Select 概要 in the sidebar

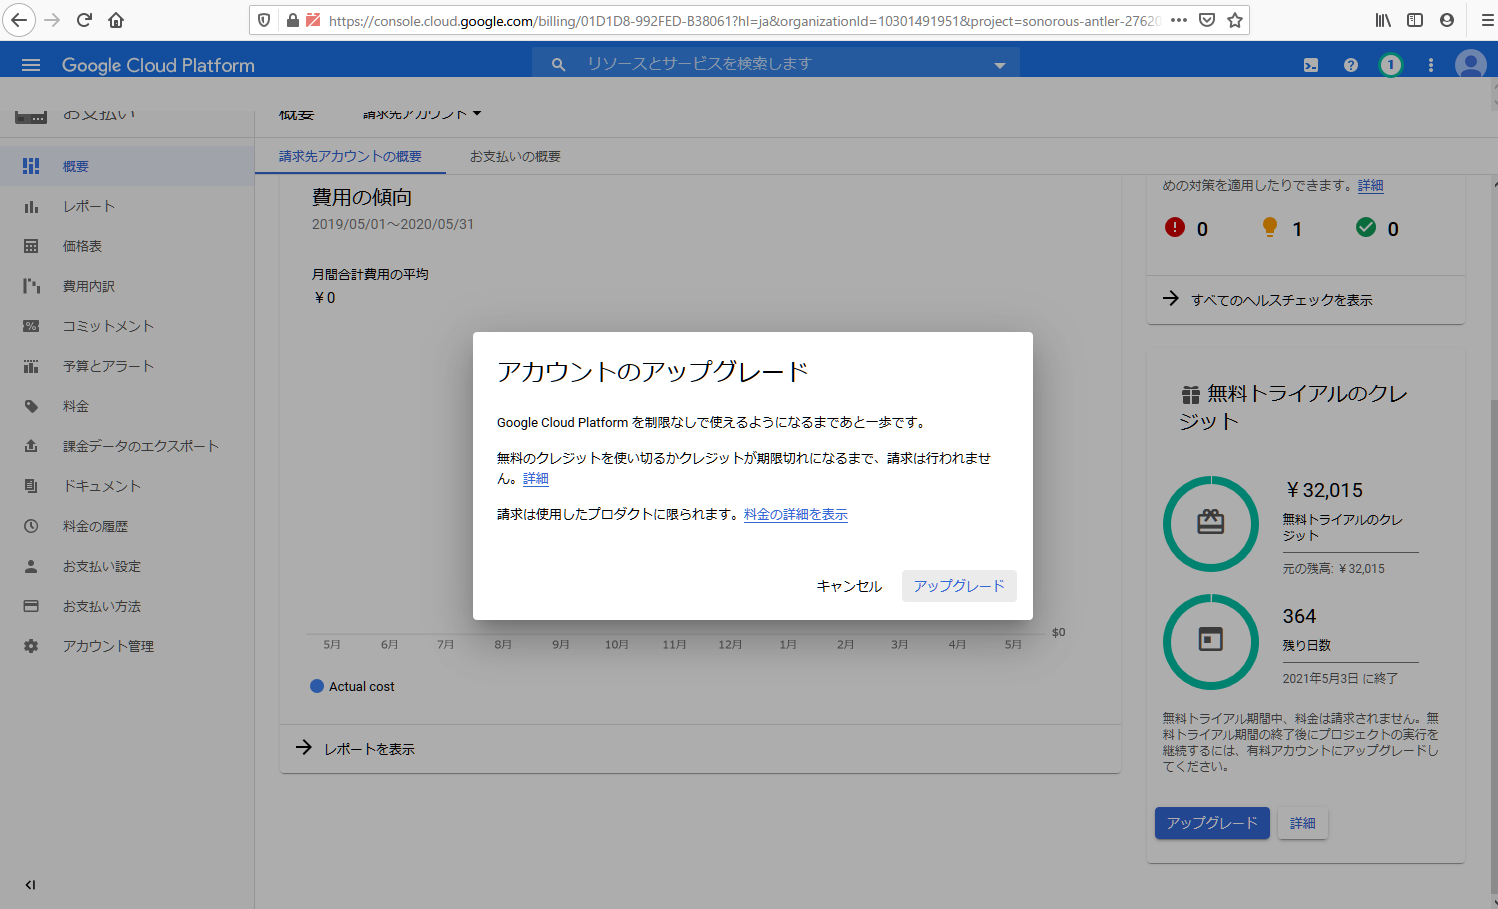(127, 166)
